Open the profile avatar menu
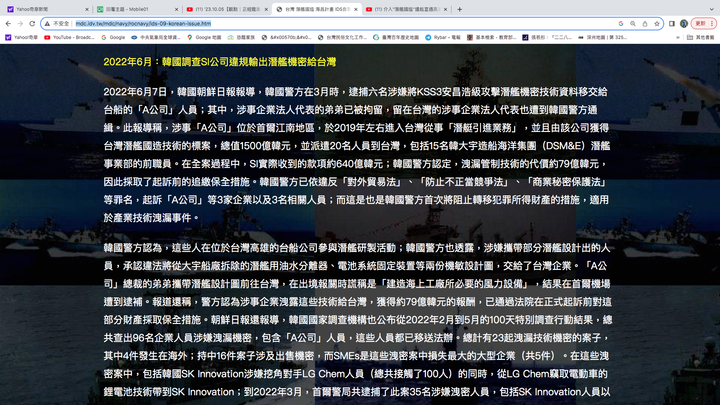Image resolution: width=720 pixels, height=405 pixels. (x=684, y=23)
